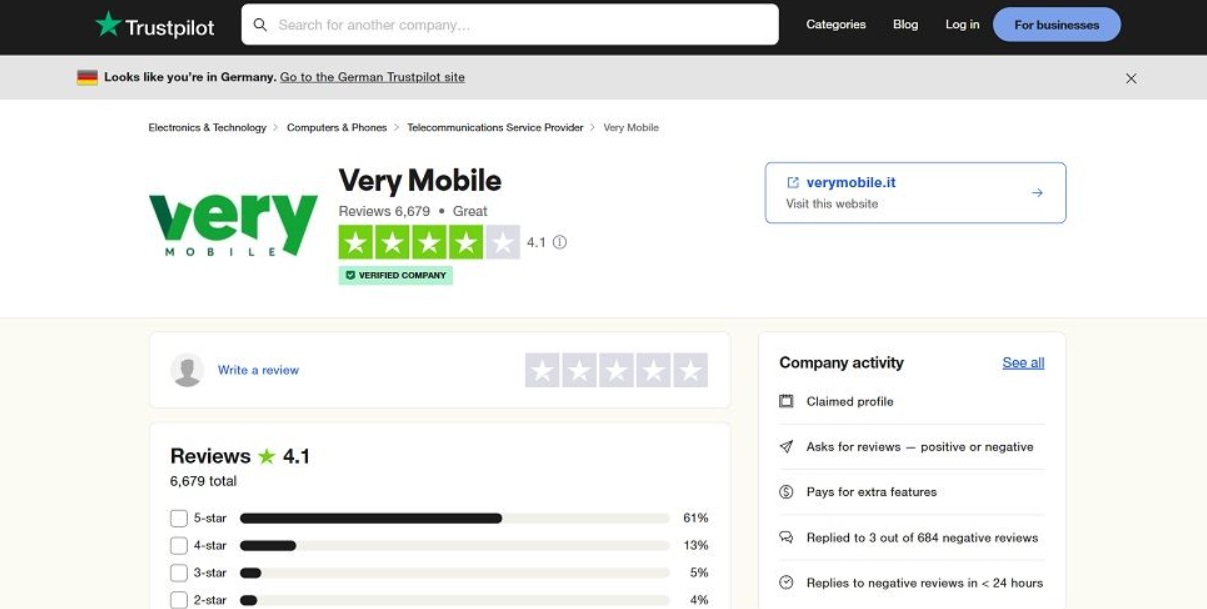Click the Replies in 24 hours clock icon
Viewport: 1207px width, 609px height.
[786, 582]
